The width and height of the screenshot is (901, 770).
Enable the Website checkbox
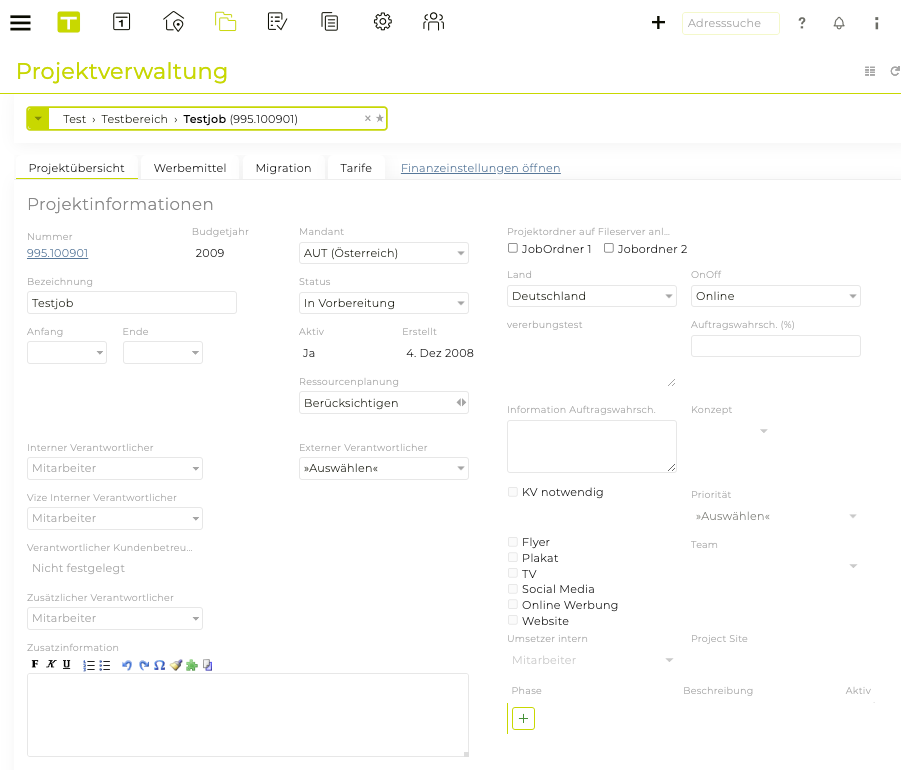click(x=513, y=621)
